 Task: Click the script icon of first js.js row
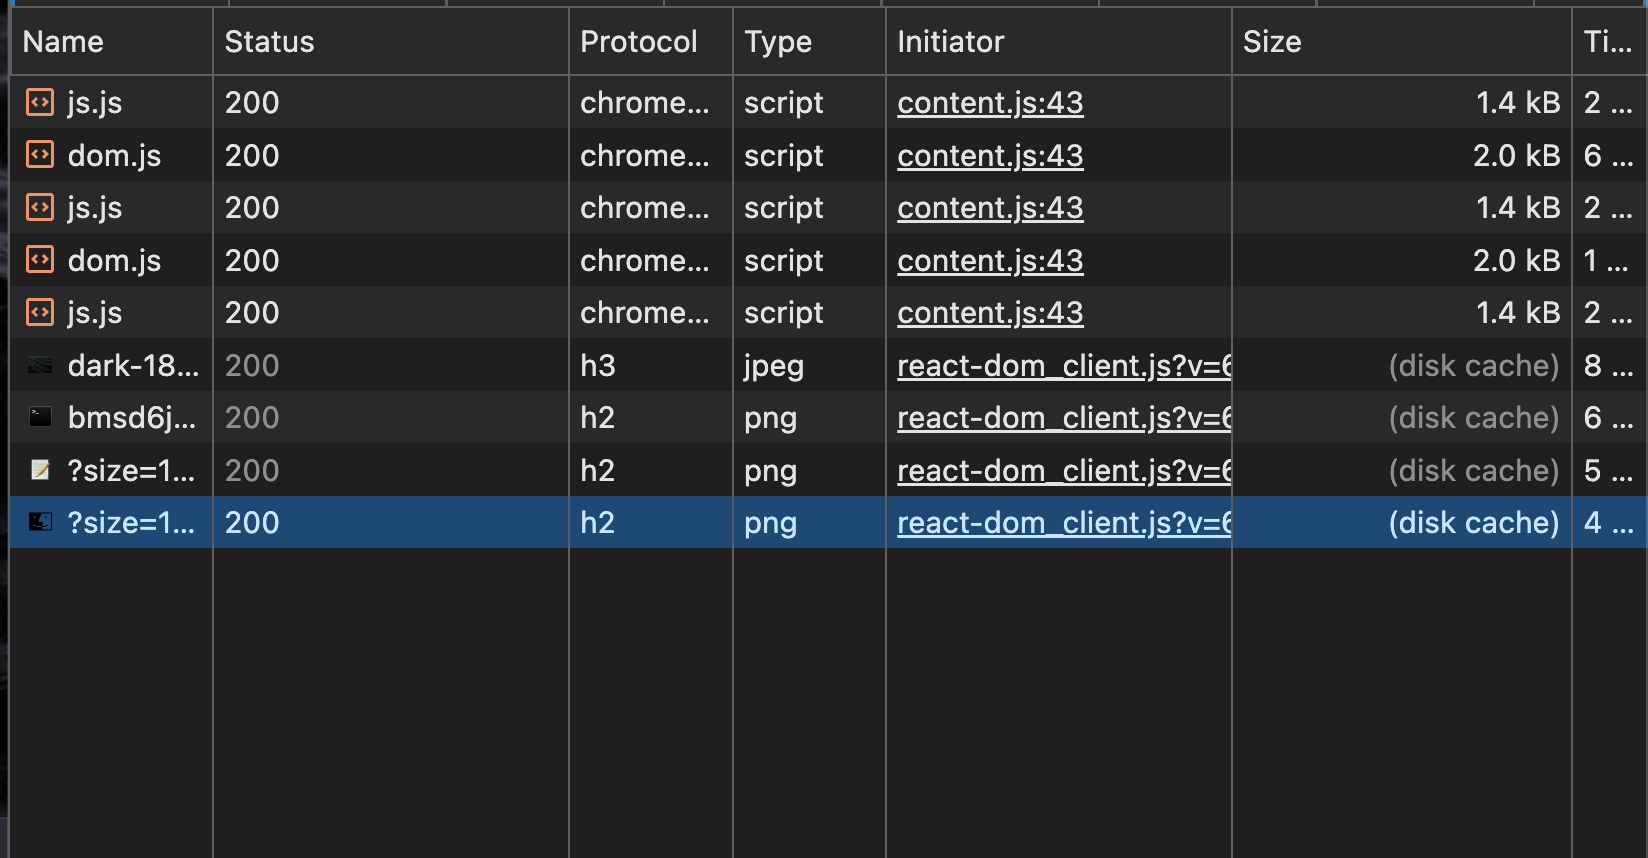[x=40, y=102]
